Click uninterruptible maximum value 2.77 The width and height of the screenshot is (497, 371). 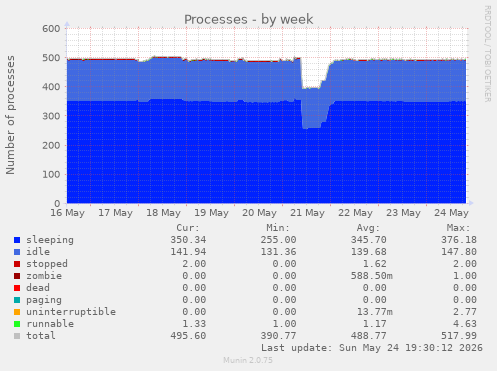click(x=465, y=312)
